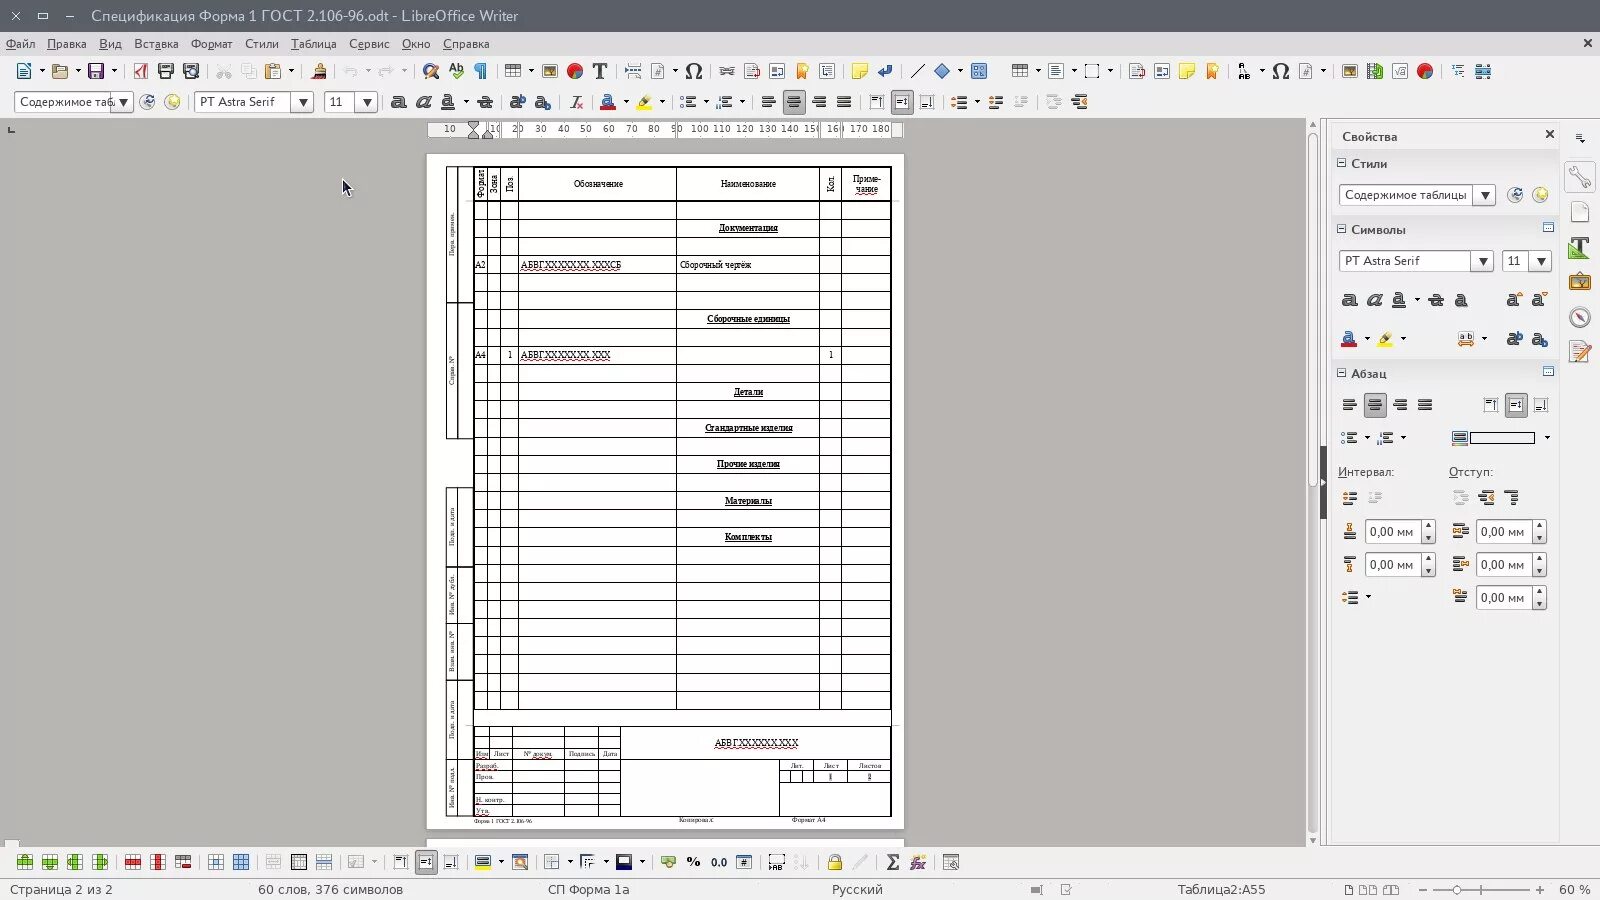
Task: Merge the selected table cells
Action: [x=273, y=862]
